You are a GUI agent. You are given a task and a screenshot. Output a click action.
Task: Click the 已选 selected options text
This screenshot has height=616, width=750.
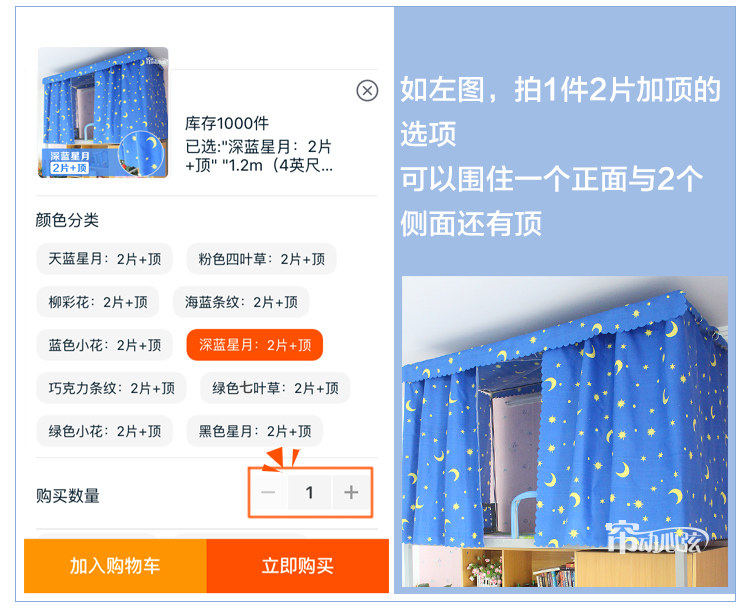pos(259,156)
